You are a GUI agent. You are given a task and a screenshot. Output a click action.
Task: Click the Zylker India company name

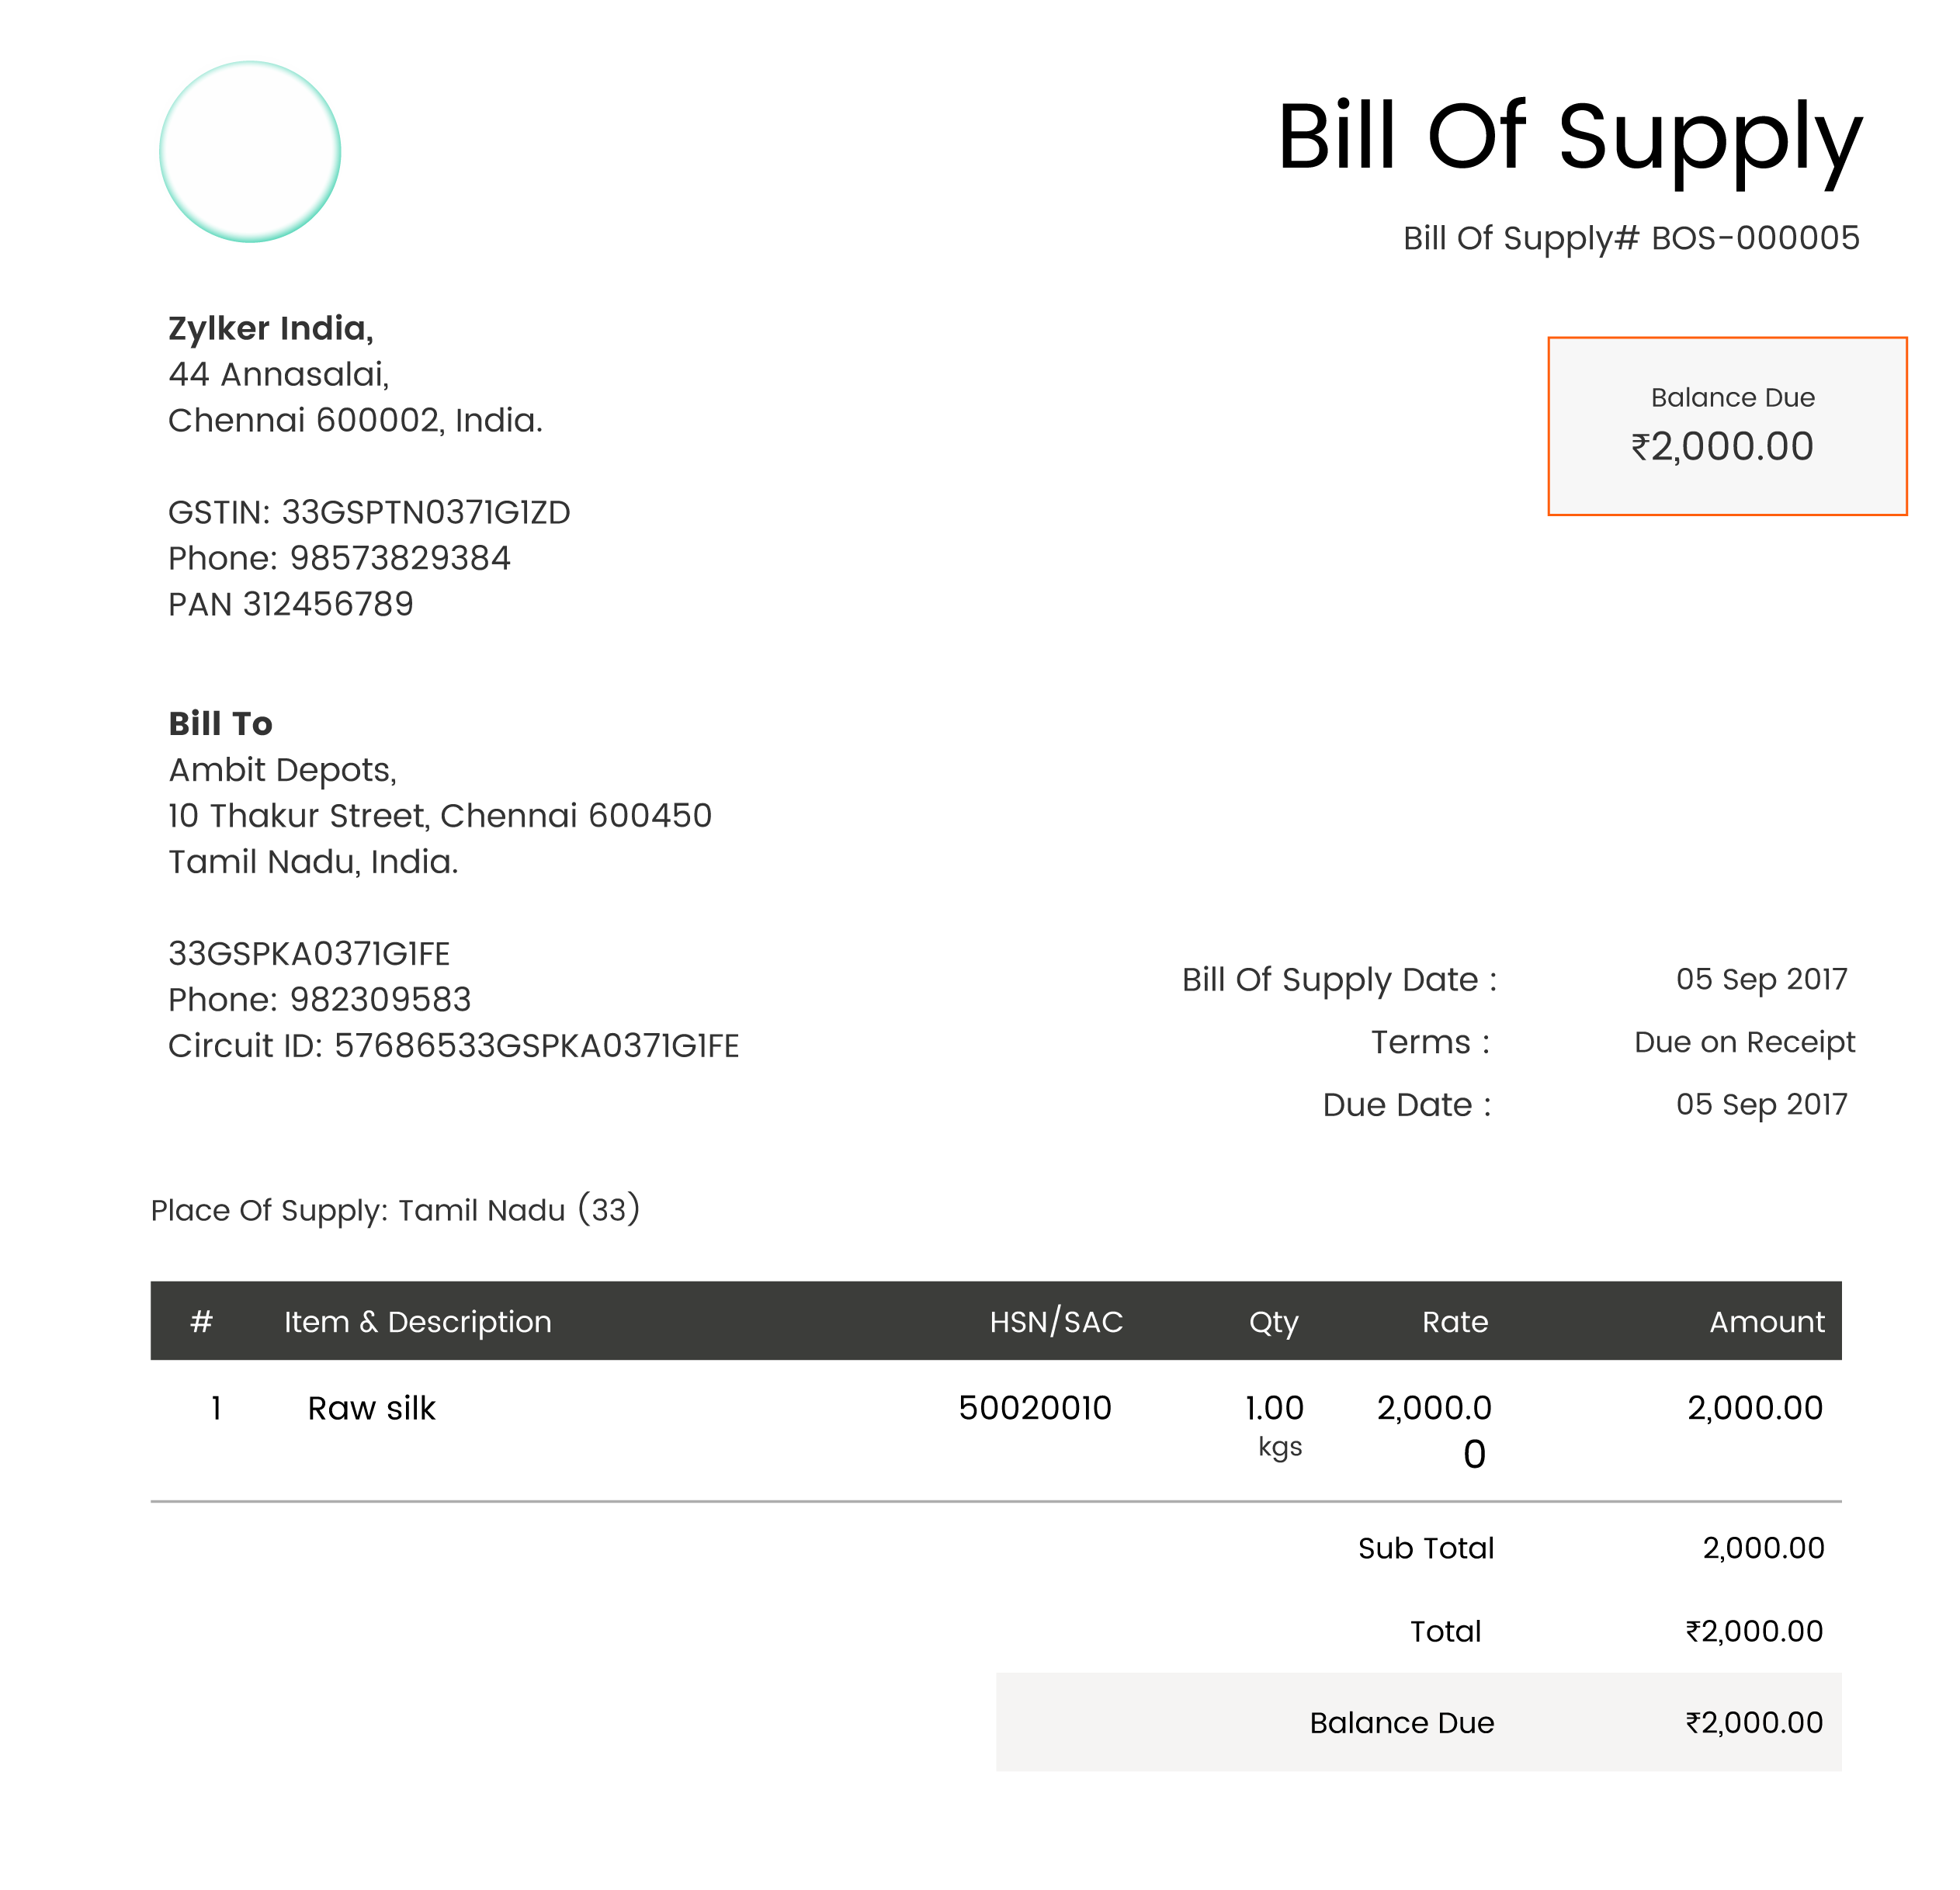(270, 328)
